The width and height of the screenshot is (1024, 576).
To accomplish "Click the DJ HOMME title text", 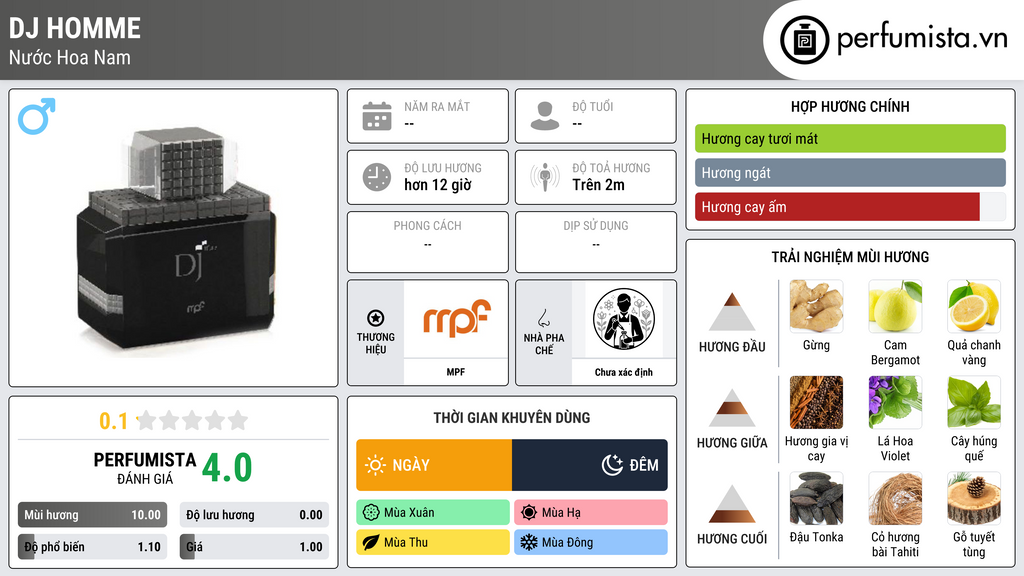I will (74, 28).
